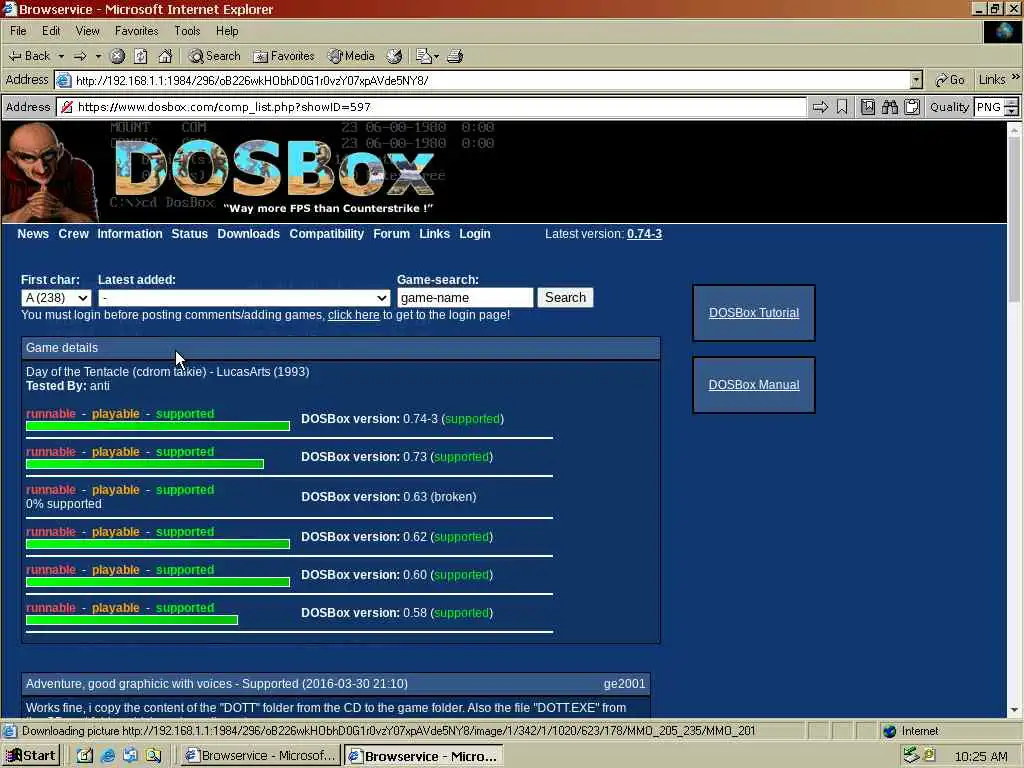
Task: Decrease Quality with the stepper down arrow
Action: pyautogui.click(x=1011, y=112)
